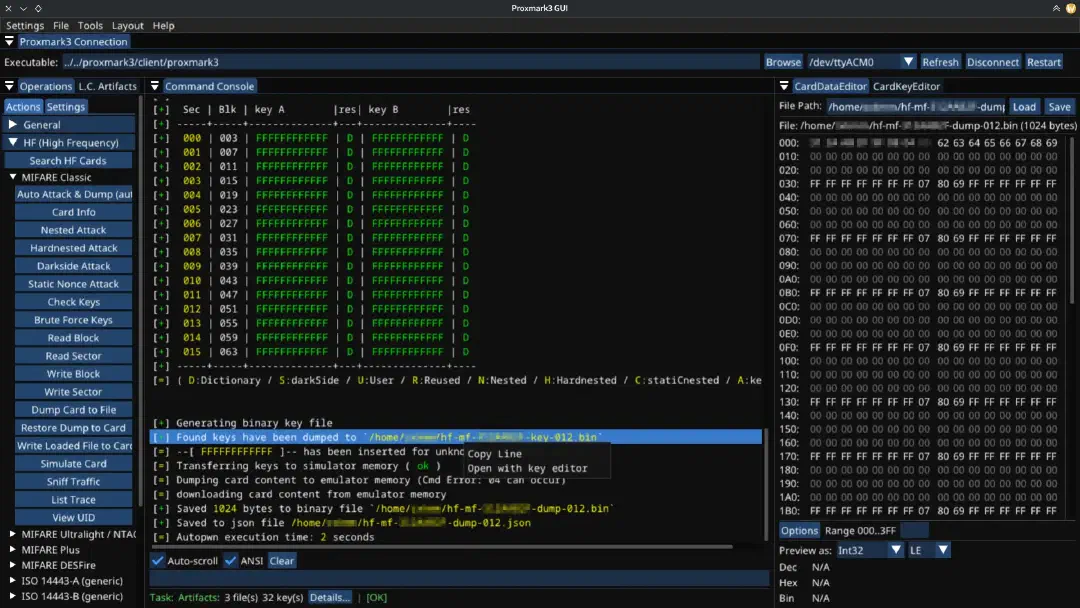This screenshot has height=608, width=1080.
Task: Choose Copy Line from context menu
Action: pyautogui.click(x=495, y=454)
